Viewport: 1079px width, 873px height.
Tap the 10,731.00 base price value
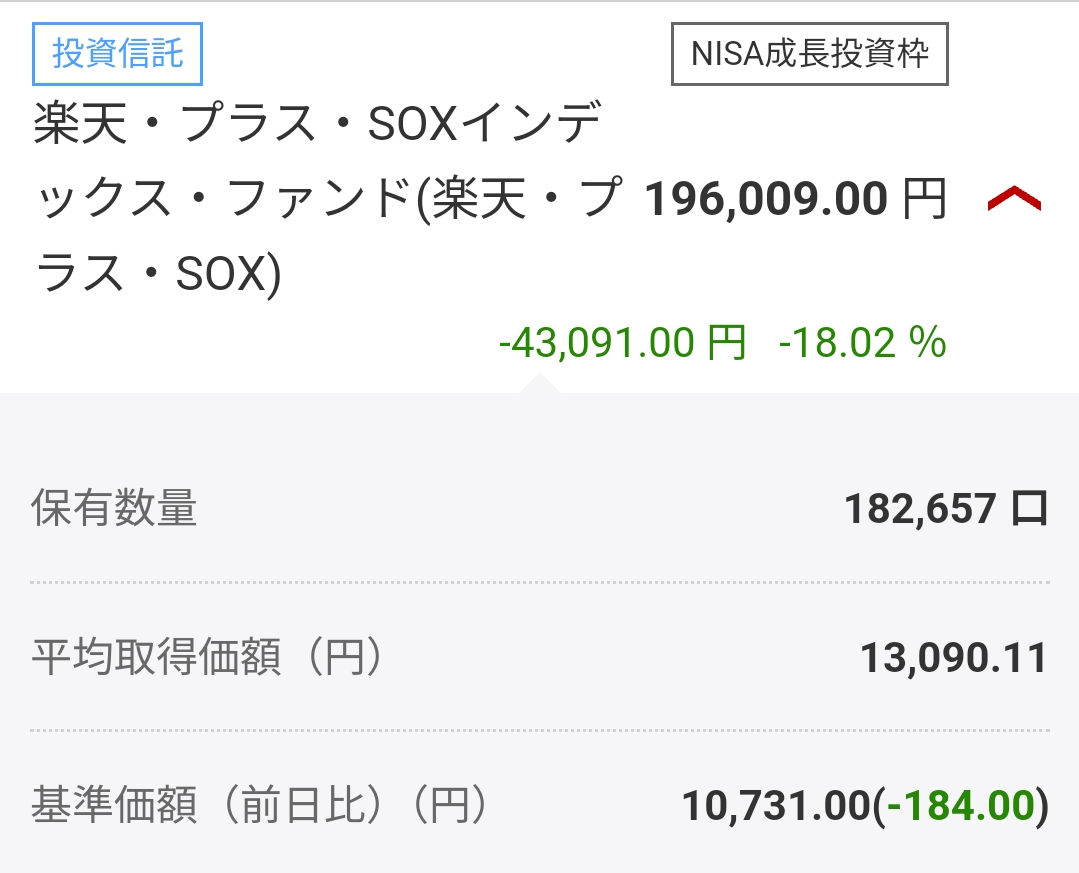[x=776, y=806]
